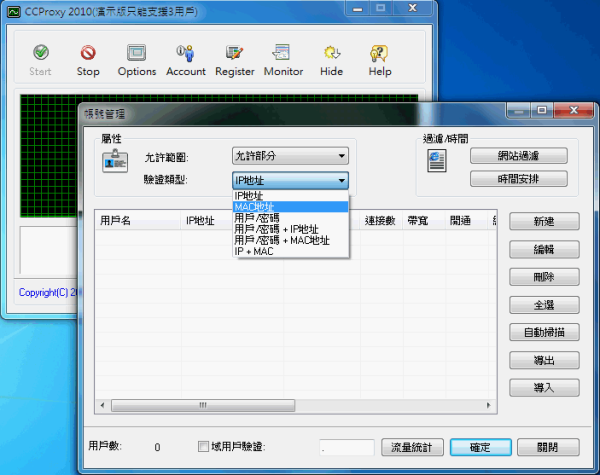Open Help from CCProxy toolbar
The height and width of the screenshot is (475, 600).
click(380, 60)
